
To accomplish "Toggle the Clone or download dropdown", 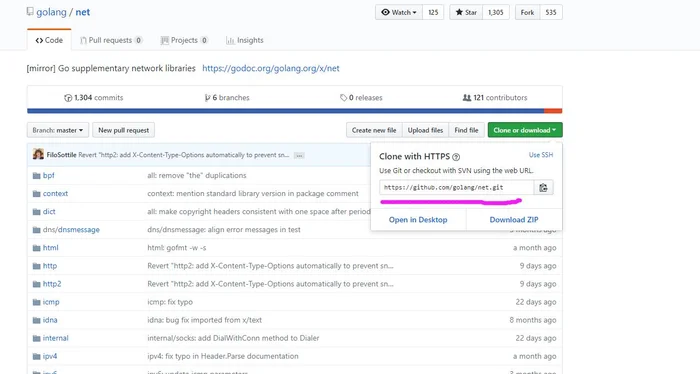I will coord(525,130).
